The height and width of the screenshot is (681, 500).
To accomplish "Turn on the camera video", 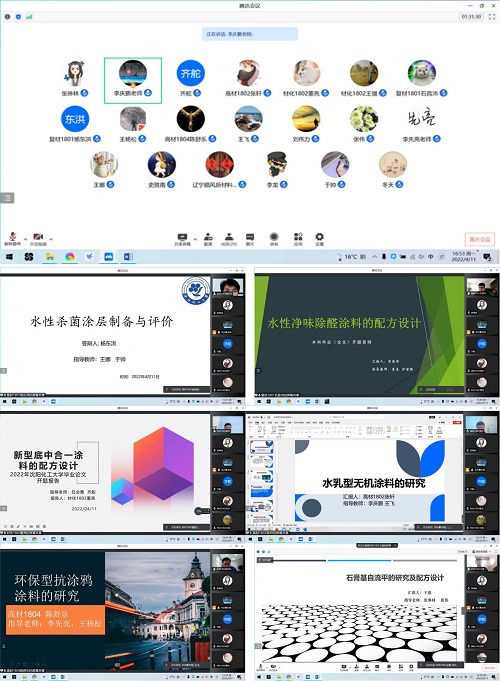I will pos(38,238).
